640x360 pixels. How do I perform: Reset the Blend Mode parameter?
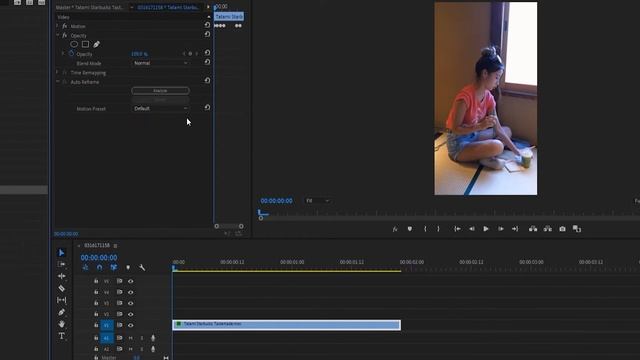coord(207,62)
